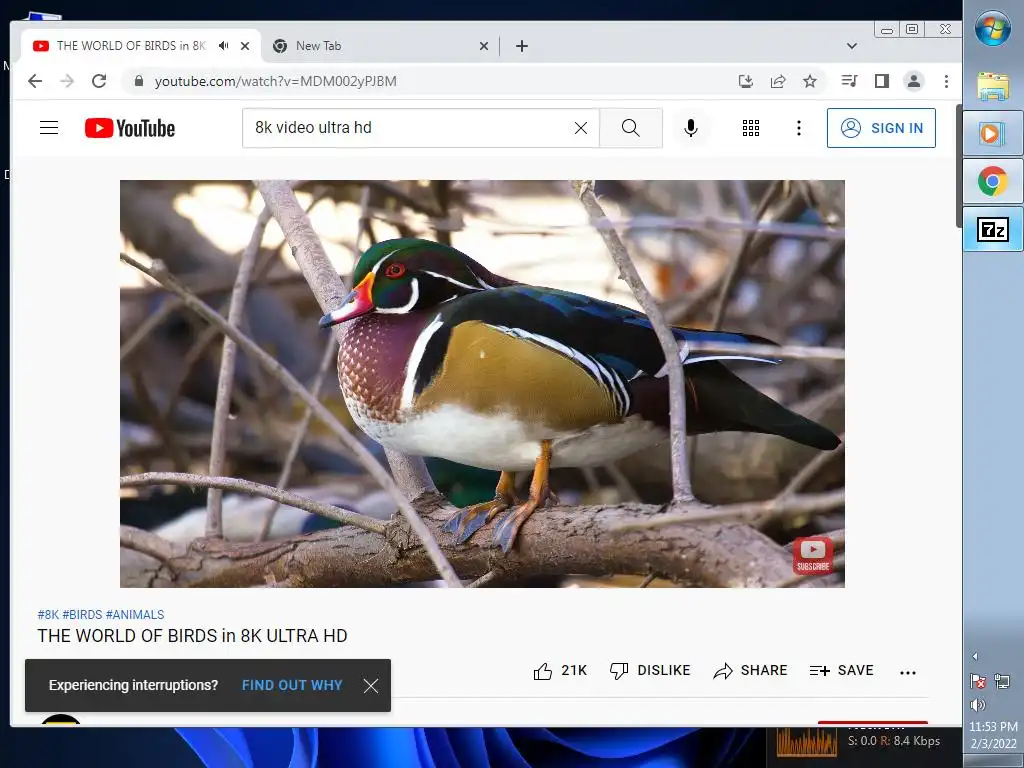Share the video
Image resolution: width=1024 pixels, height=768 pixels.
[750, 671]
